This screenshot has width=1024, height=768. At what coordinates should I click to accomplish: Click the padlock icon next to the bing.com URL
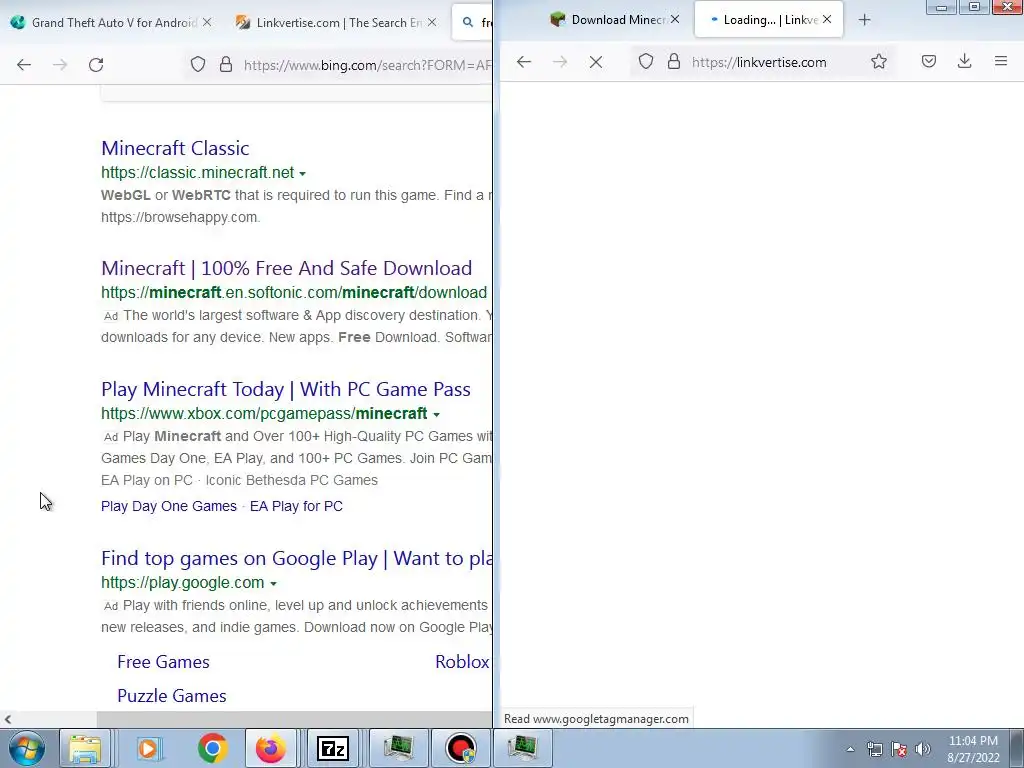coord(226,65)
